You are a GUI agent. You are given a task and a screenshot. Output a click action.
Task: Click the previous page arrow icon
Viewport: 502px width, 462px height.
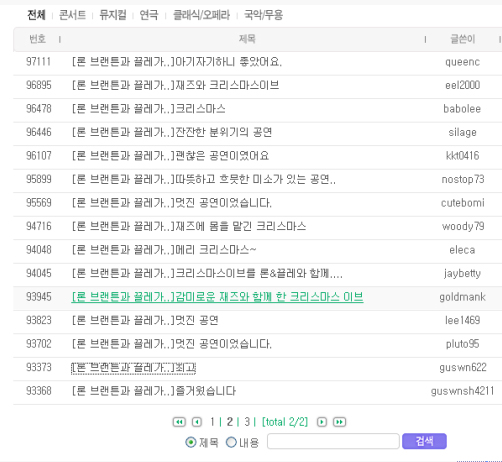click(x=197, y=422)
